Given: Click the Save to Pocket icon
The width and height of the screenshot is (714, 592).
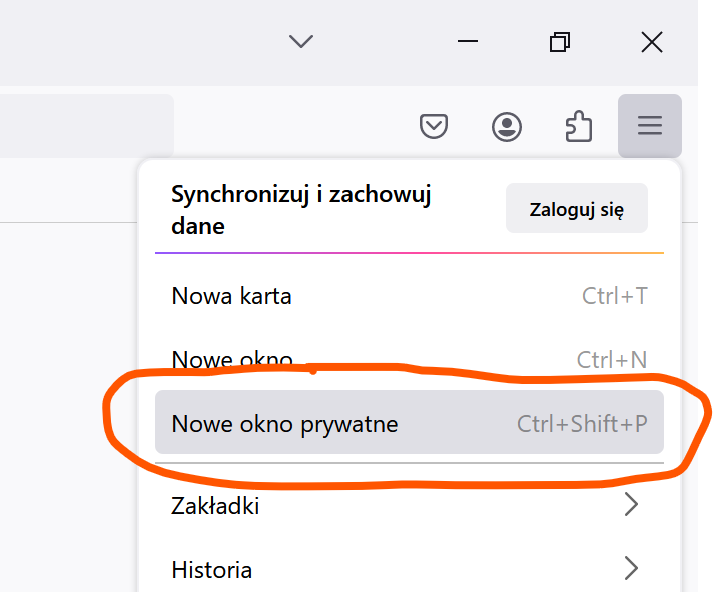Looking at the screenshot, I should click(433, 126).
